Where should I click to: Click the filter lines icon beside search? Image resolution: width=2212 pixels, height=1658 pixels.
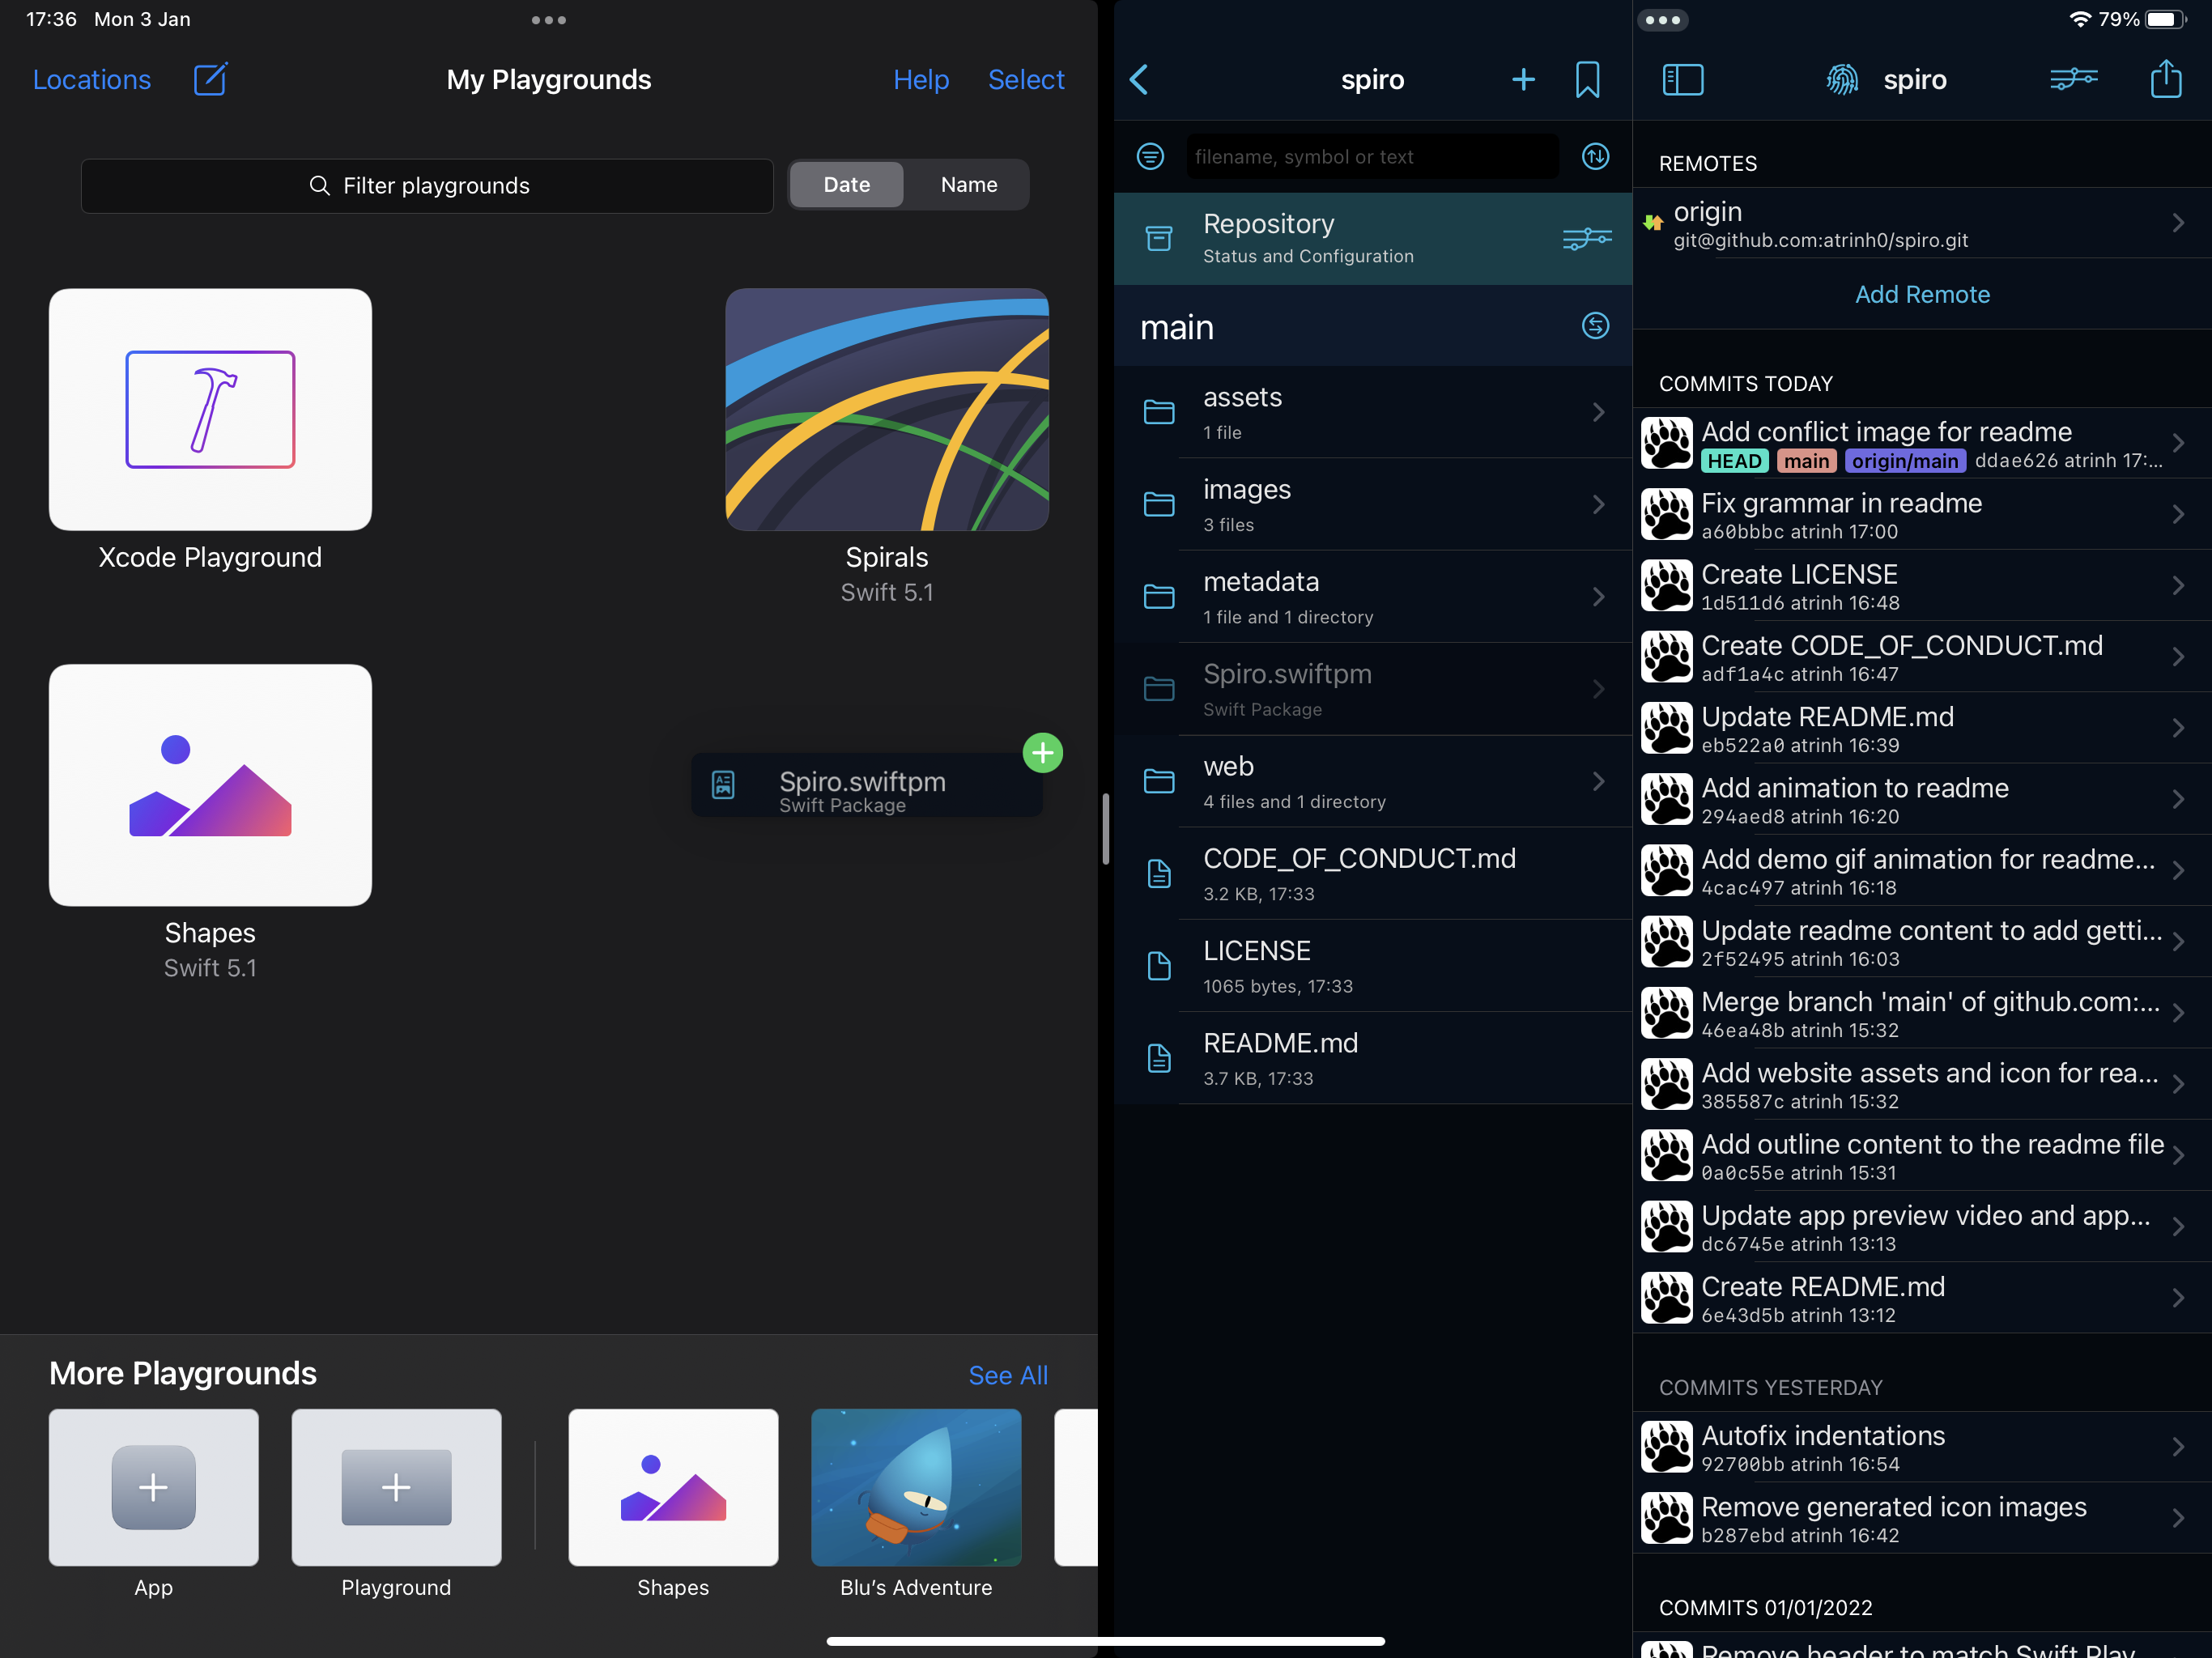tap(1150, 156)
